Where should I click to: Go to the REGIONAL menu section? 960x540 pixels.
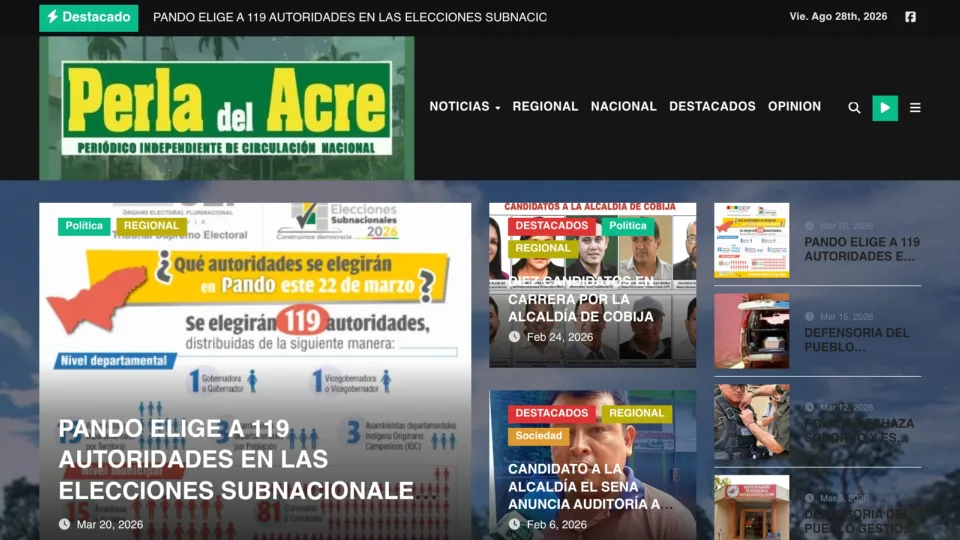click(545, 107)
